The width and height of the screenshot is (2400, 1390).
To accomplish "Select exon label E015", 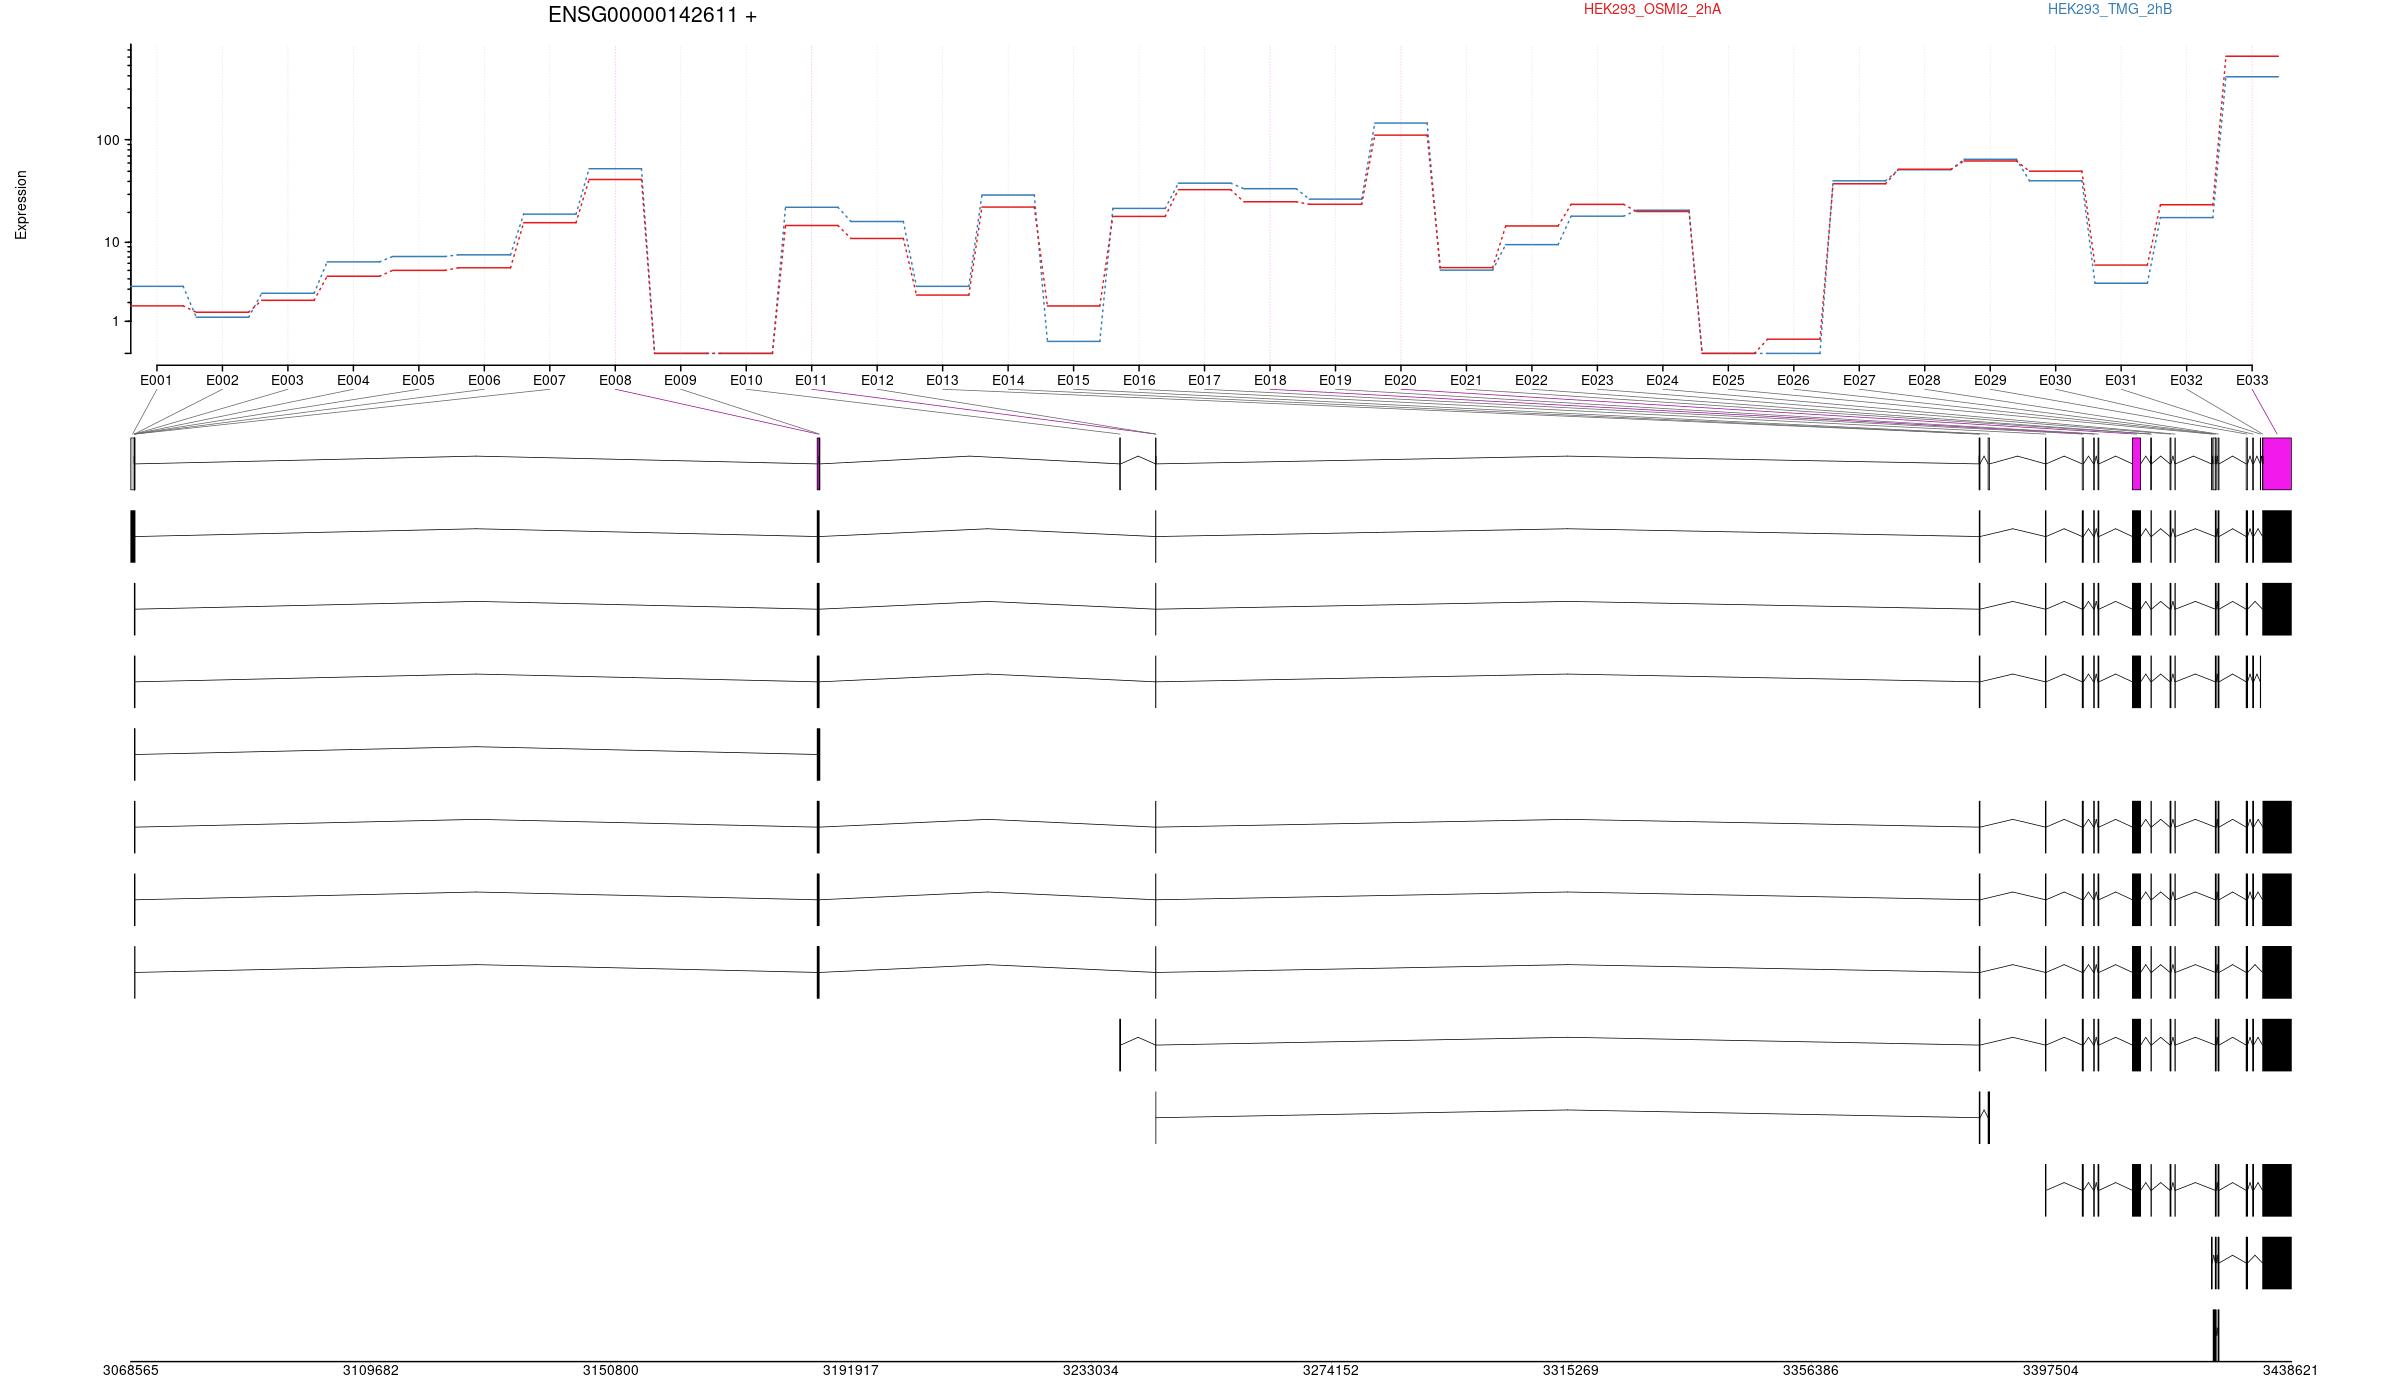I will [x=1073, y=380].
